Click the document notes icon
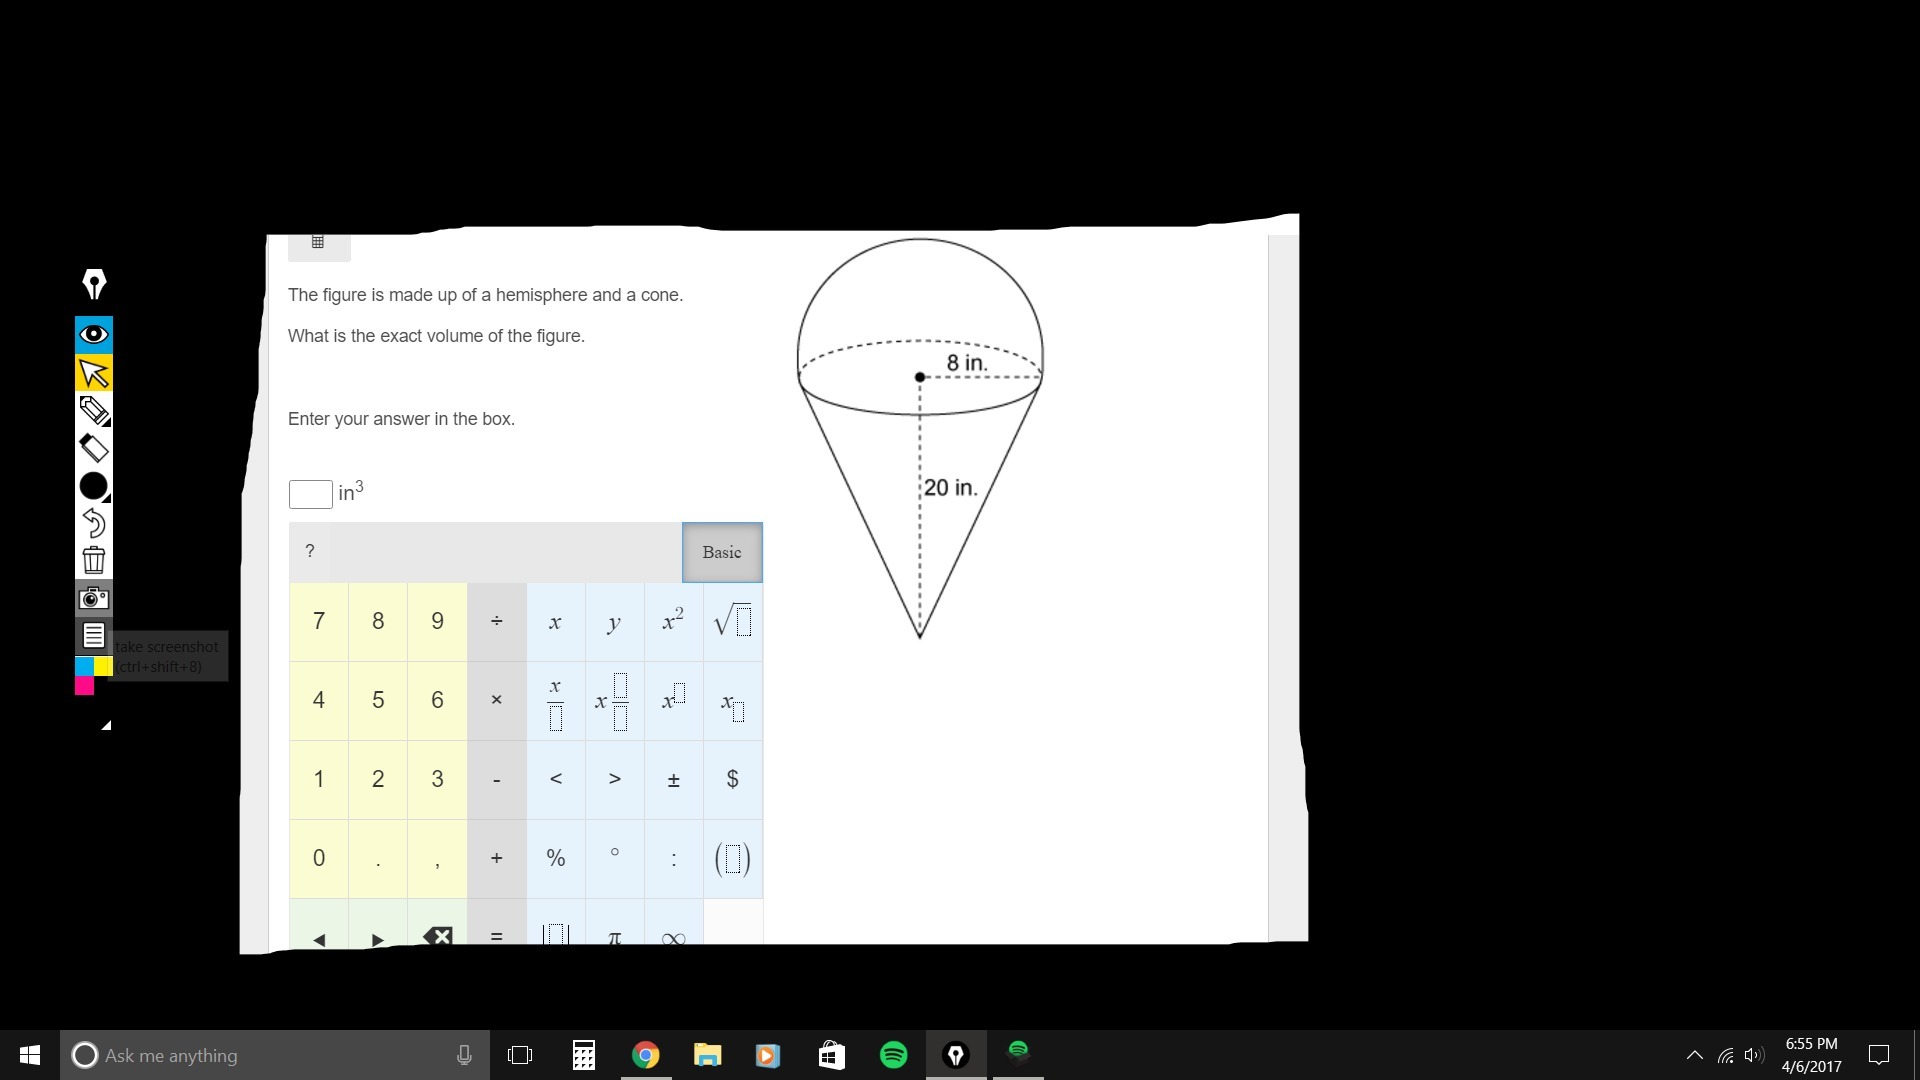Screen dimensions: 1920x1080 click(94, 636)
